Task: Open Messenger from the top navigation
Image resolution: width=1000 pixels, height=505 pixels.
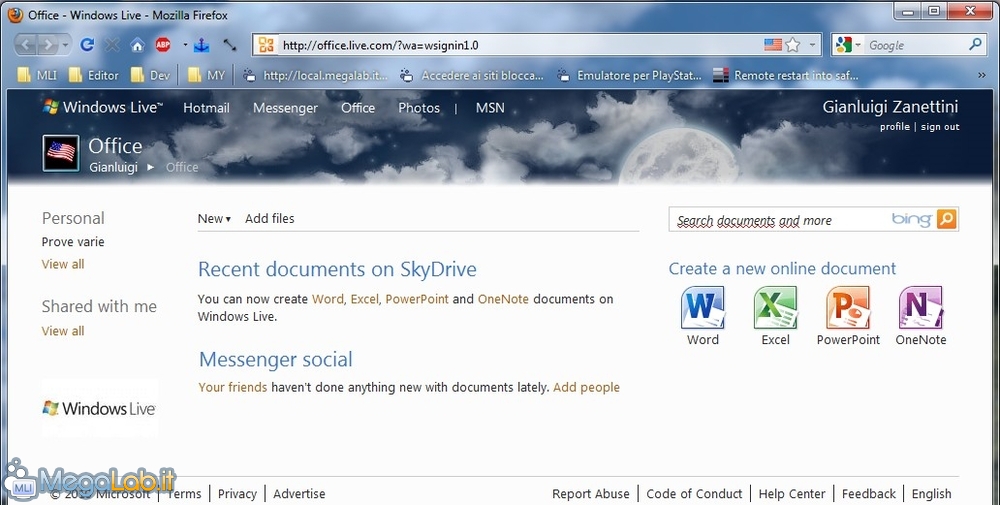Action: [x=285, y=108]
